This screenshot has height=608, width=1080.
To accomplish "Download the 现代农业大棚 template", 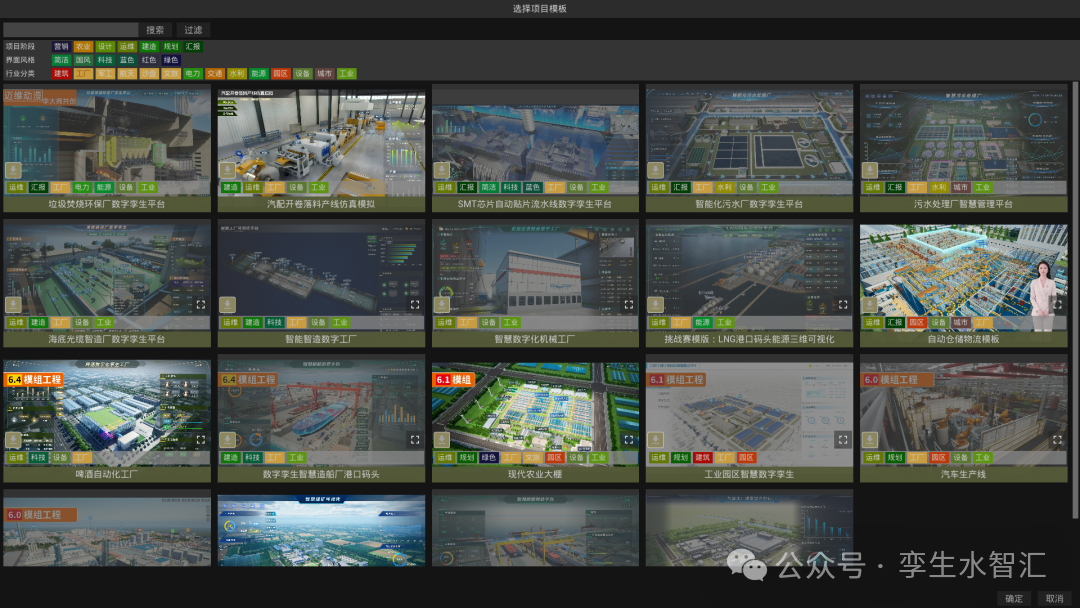I will coord(442,439).
